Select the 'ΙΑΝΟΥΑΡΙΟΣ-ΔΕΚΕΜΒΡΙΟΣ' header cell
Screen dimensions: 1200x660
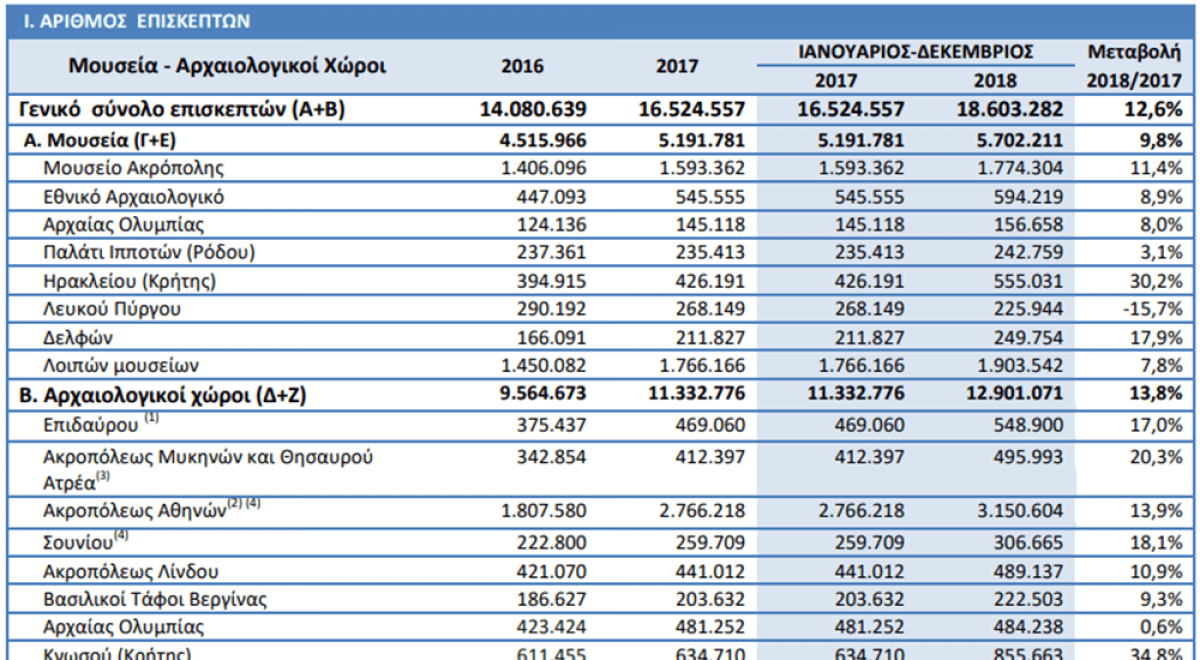(915, 51)
